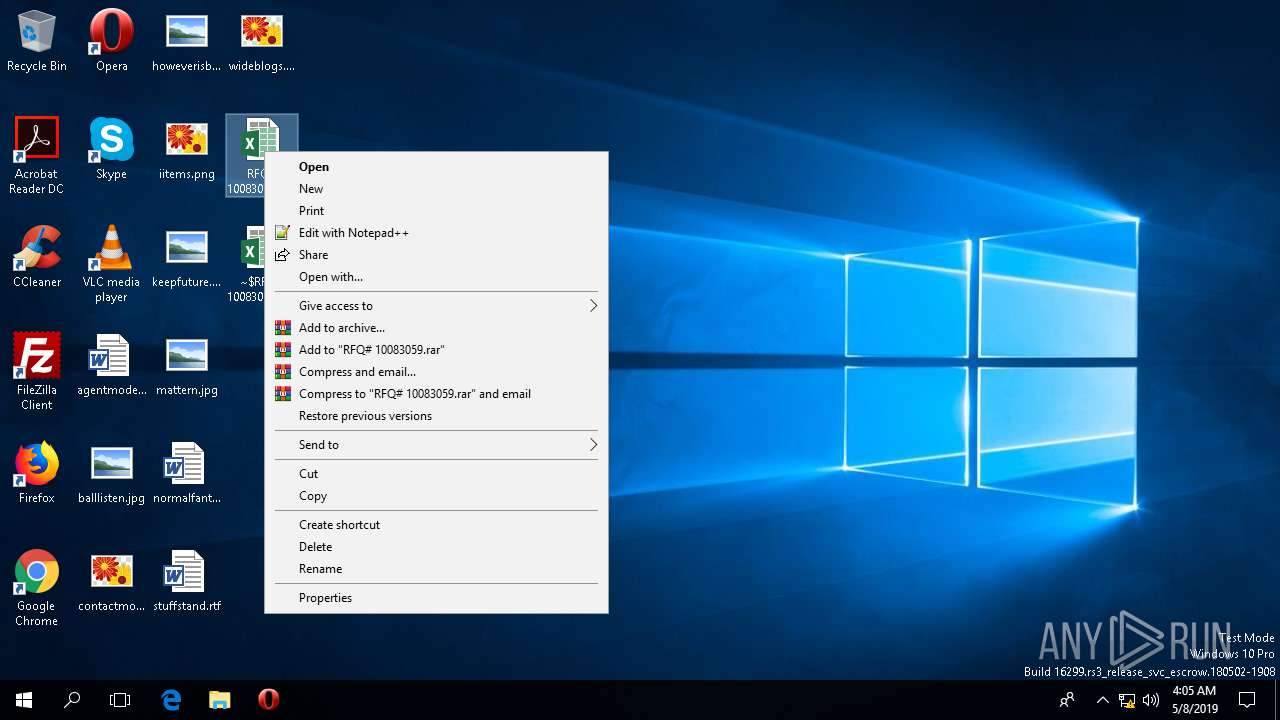
Task: Show hidden system tray icons
Action: click(1103, 700)
